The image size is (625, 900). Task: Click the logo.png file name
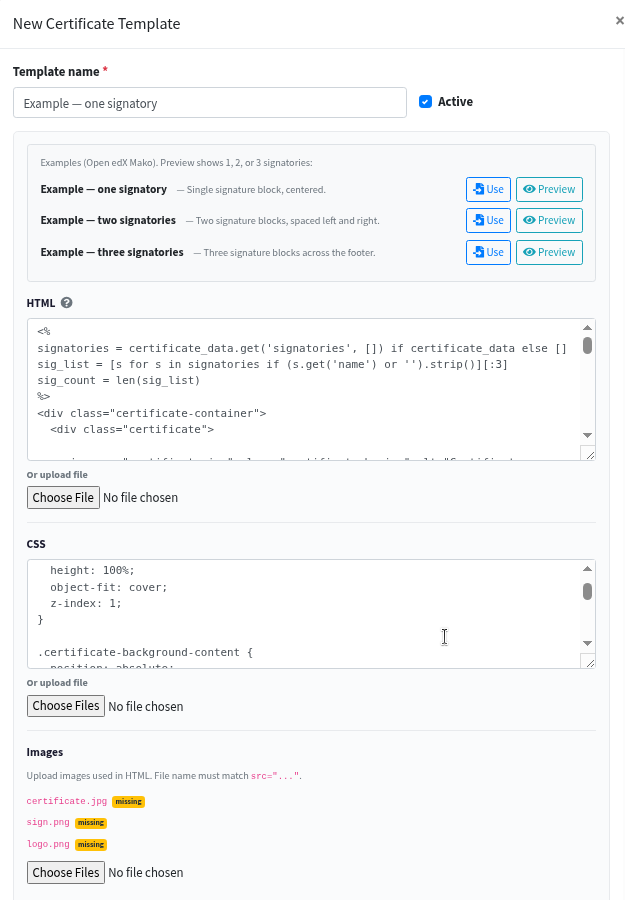48,844
